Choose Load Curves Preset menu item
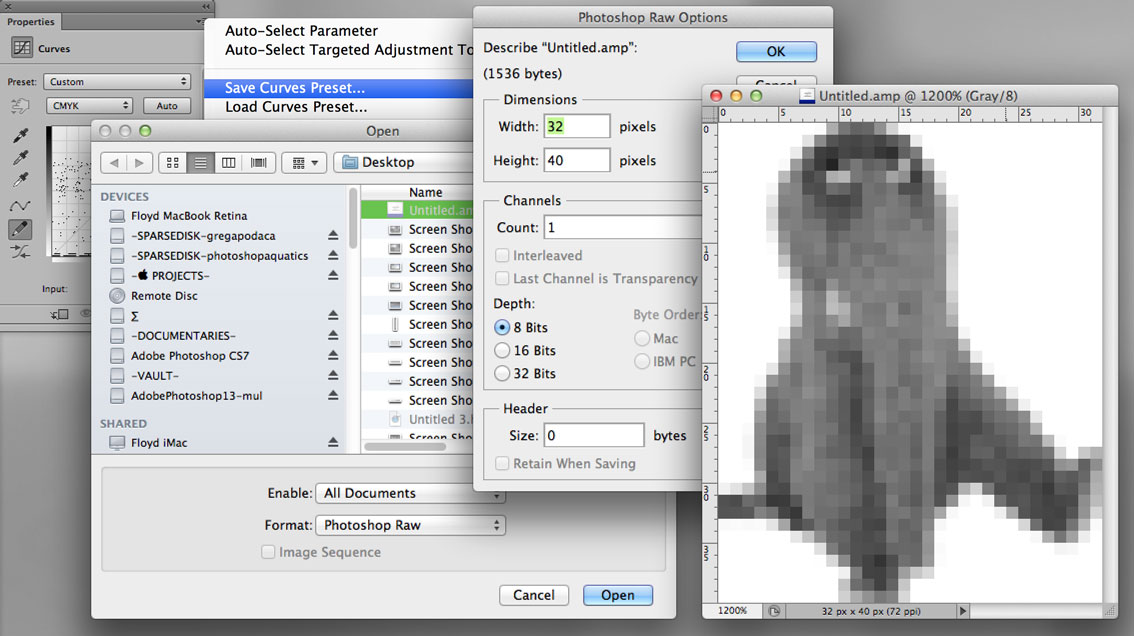This screenshot has width=1134, height=636. (x=296, y=107)
